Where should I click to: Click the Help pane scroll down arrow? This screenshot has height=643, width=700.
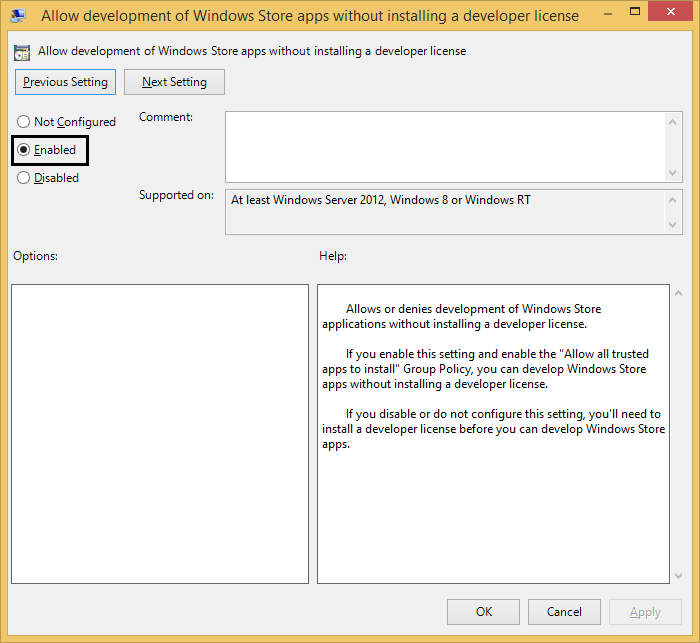(x=679, y=576)
